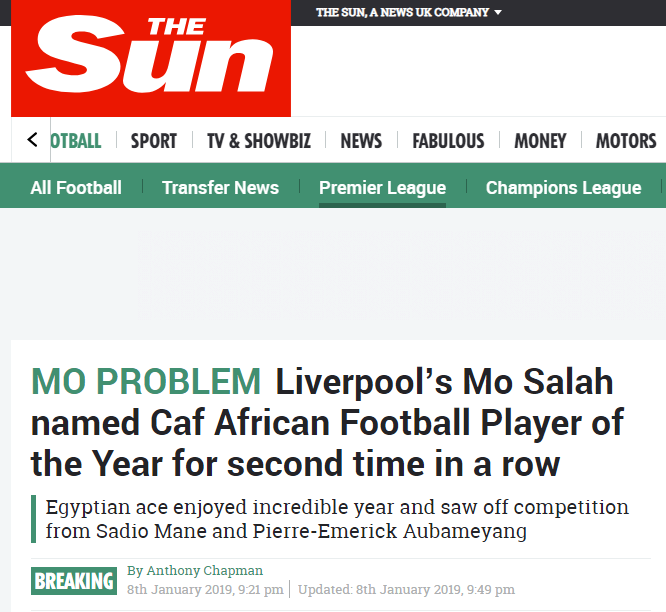Expand The Sun, A News UK Company dropdown
The image size is (666, 612).
pos(409,13)
